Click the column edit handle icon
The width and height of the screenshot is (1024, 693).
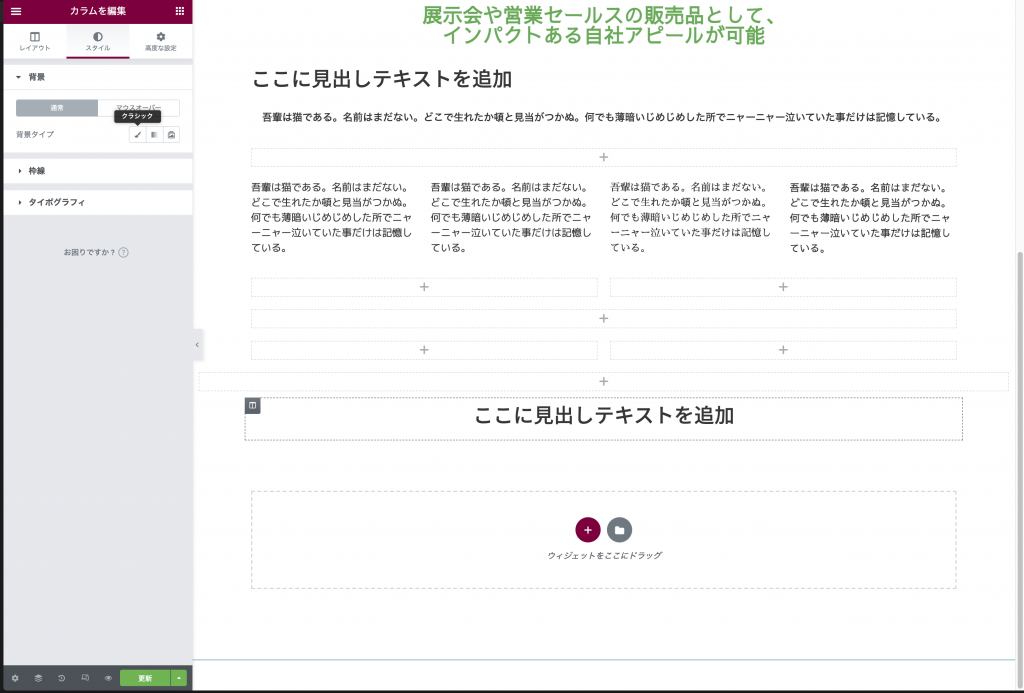coord(253,405)
